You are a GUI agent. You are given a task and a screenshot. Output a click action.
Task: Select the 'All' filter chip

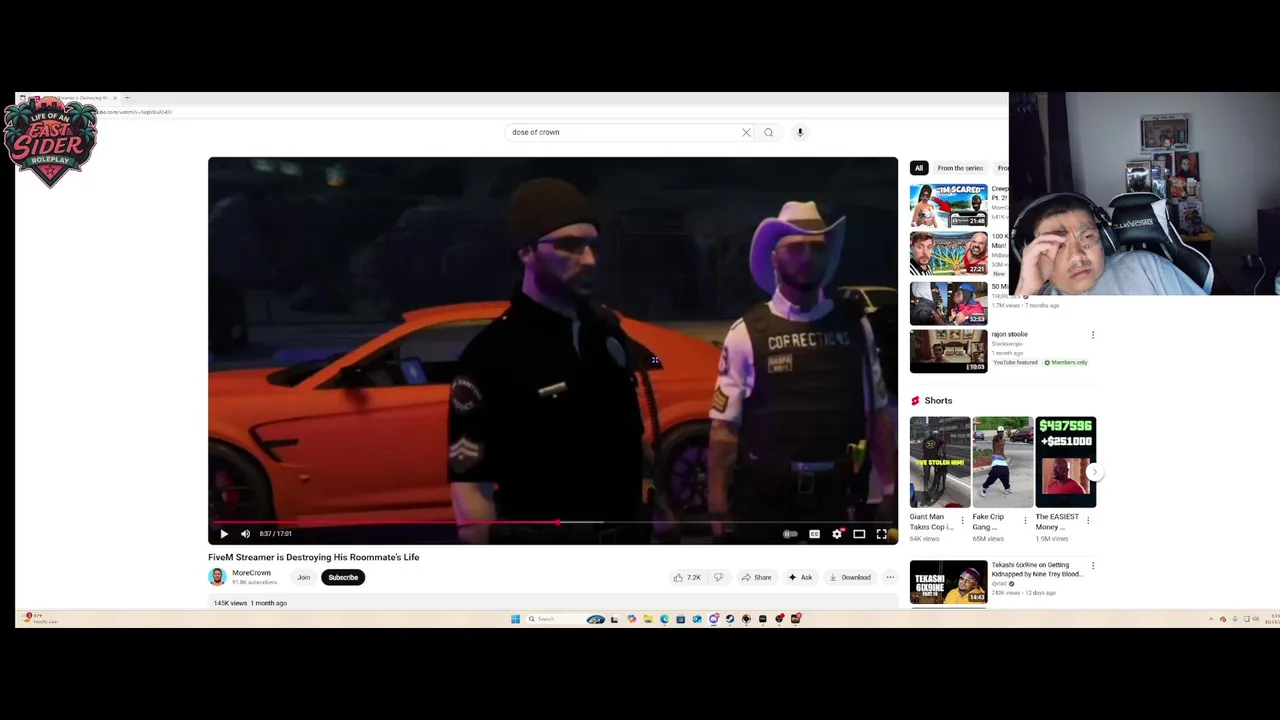pyautogui.click(x=919, y=168)
